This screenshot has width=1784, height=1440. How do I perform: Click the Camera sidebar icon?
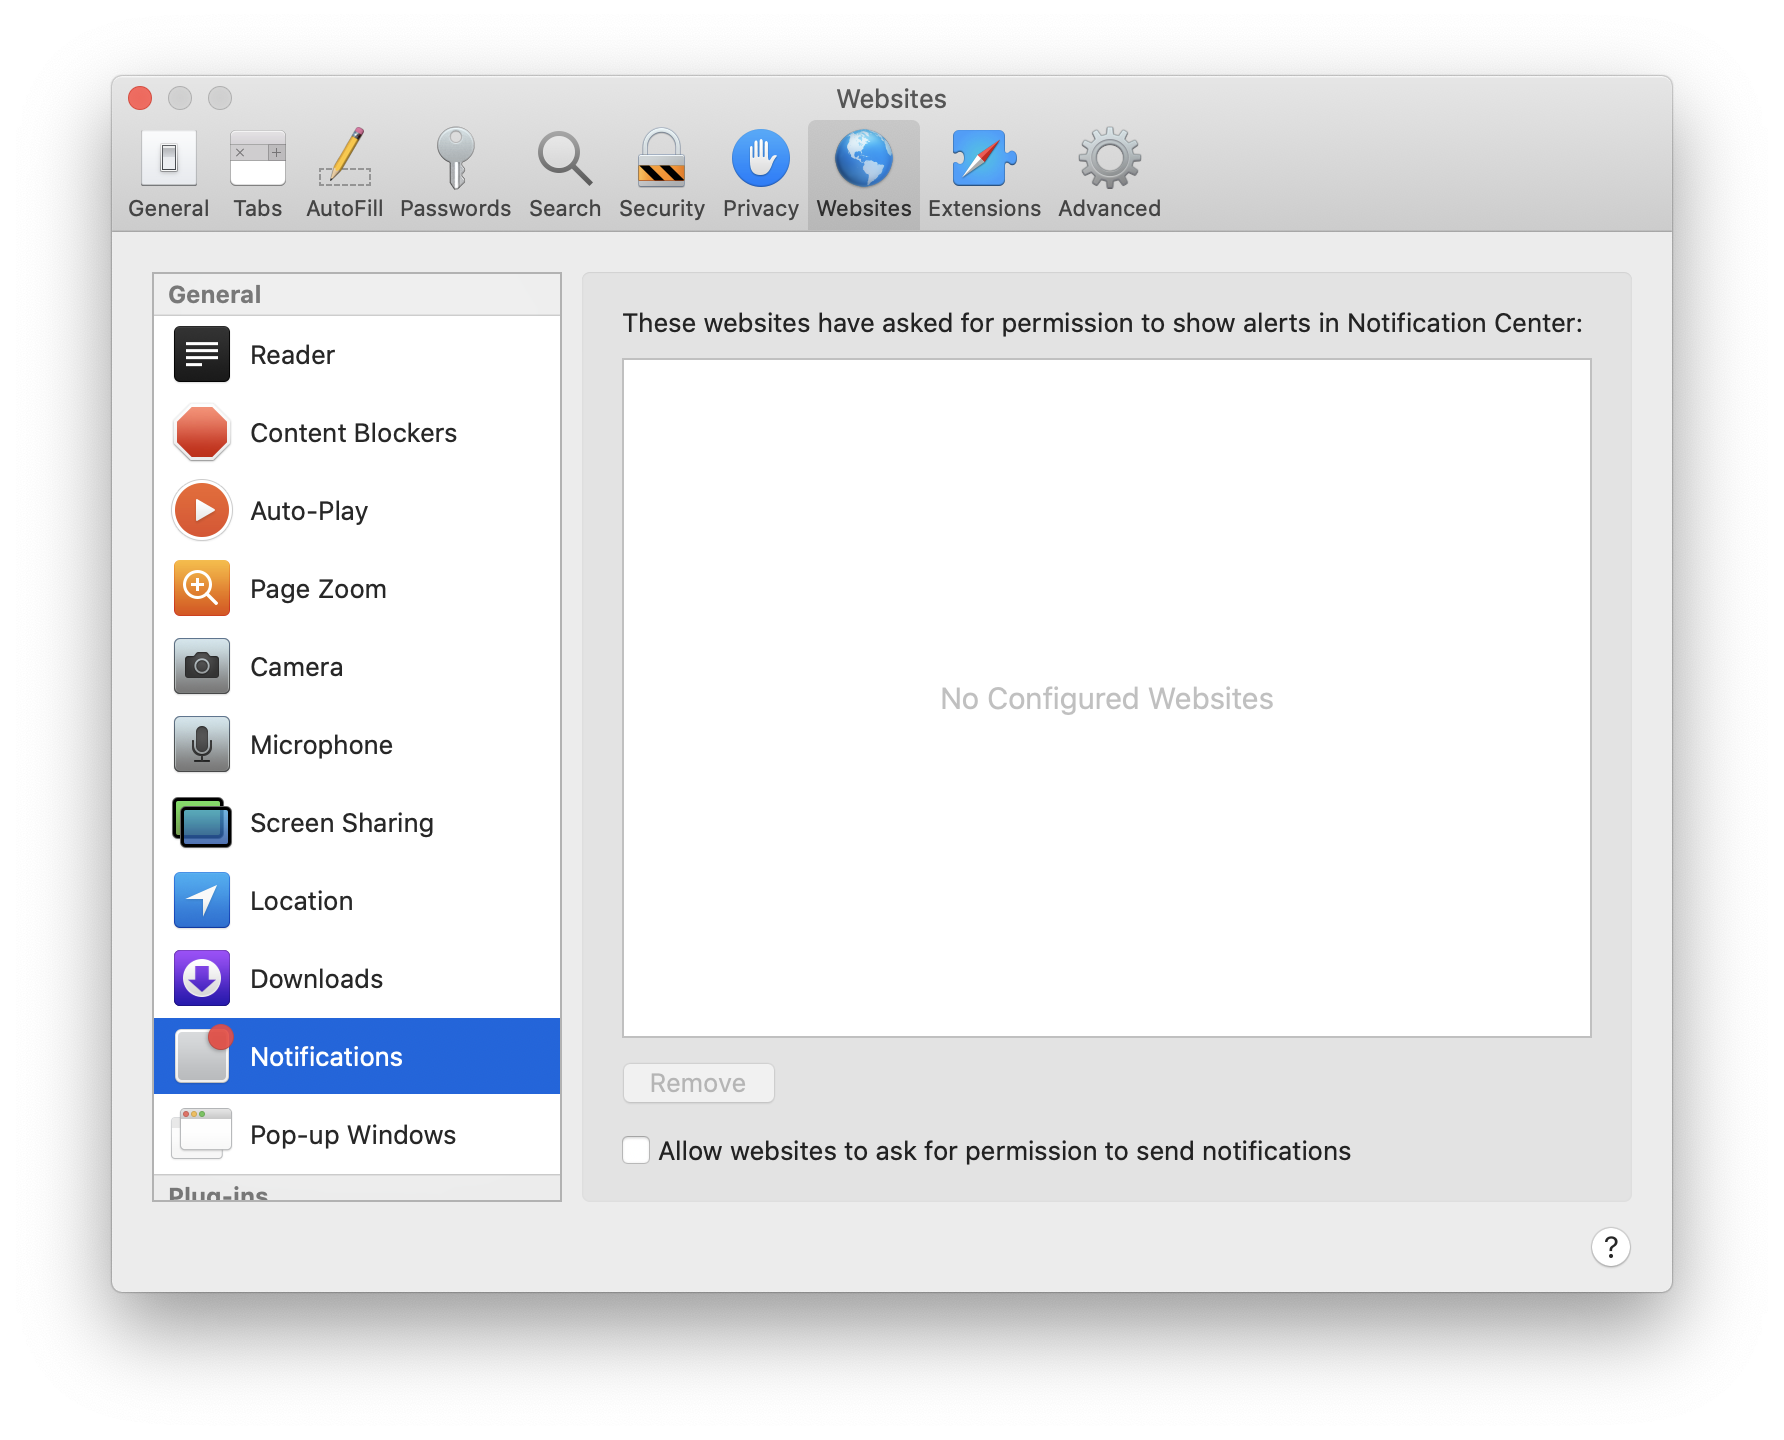click(202, 666)
